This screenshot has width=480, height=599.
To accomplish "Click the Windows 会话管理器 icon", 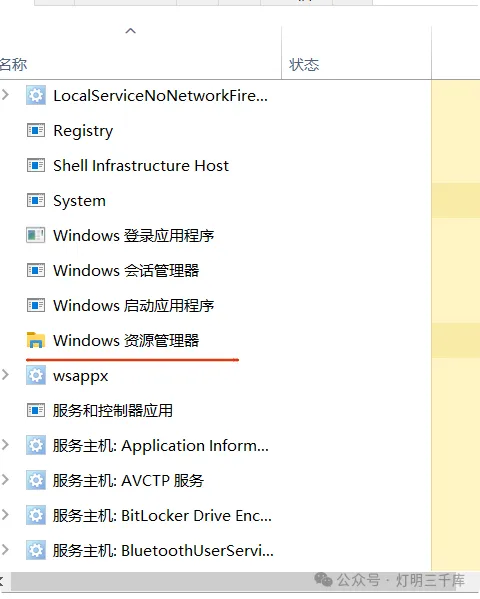I will tap(36, 270).
